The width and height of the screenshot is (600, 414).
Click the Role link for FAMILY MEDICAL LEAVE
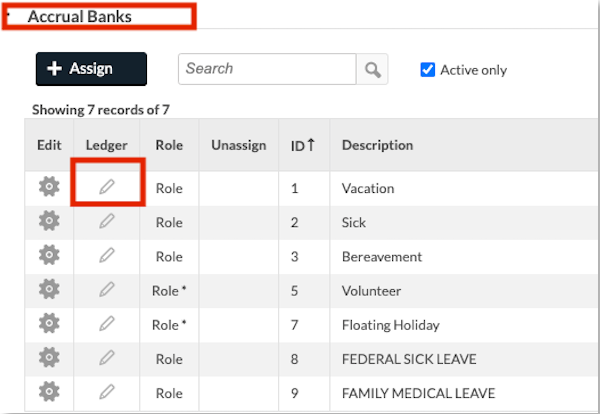[169, 393]
